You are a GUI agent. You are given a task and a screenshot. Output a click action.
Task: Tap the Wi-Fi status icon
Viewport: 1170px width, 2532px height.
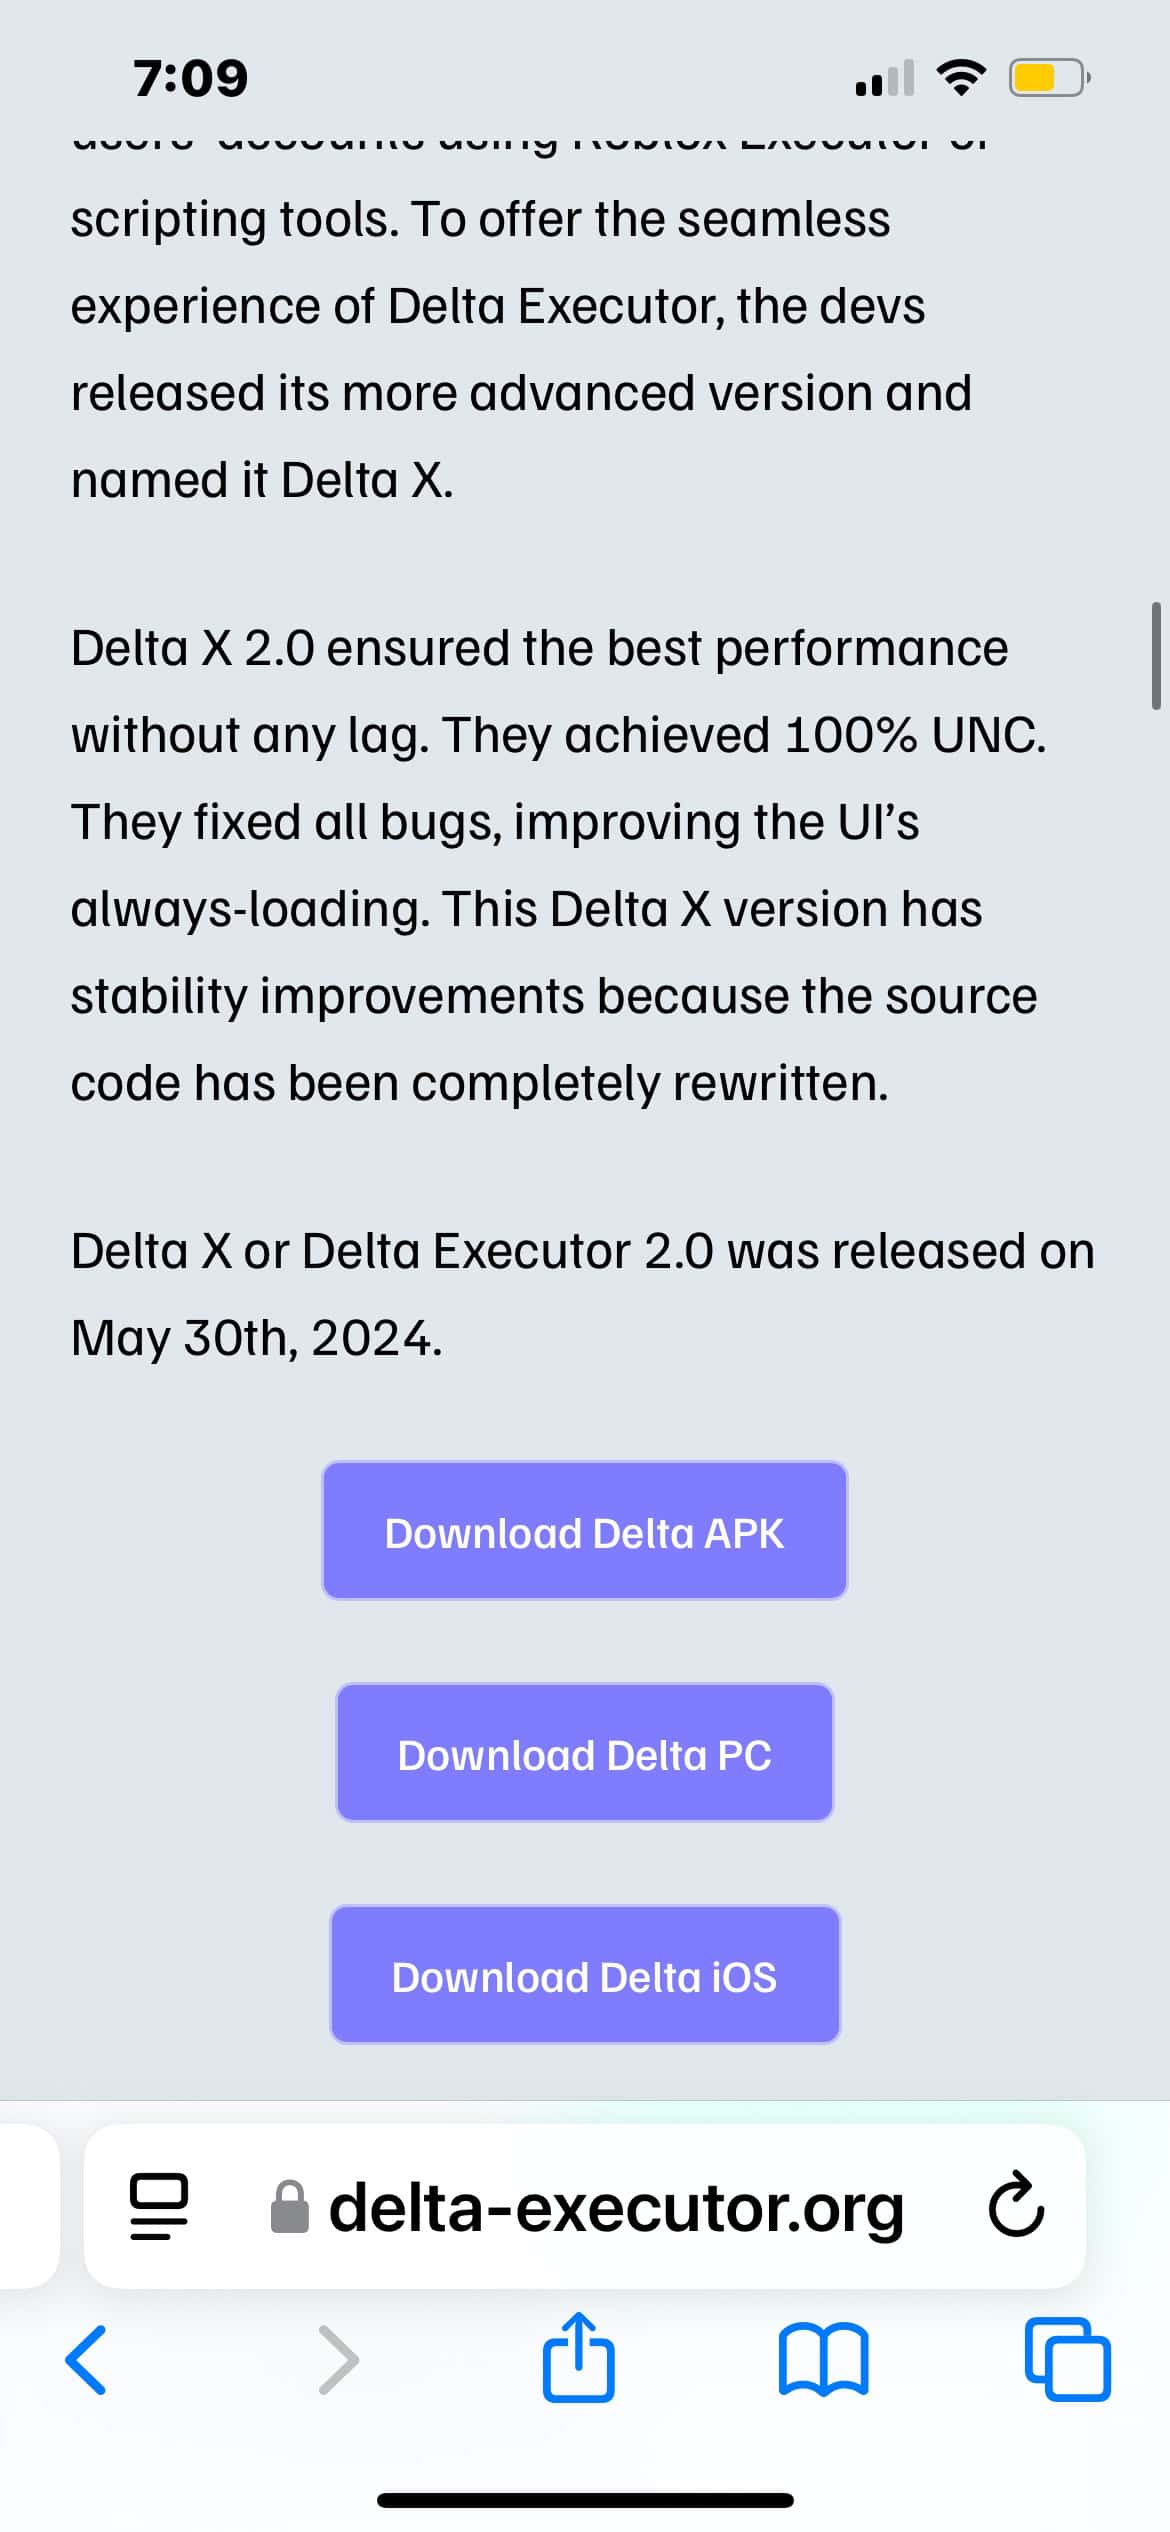(x=960, y=78)
